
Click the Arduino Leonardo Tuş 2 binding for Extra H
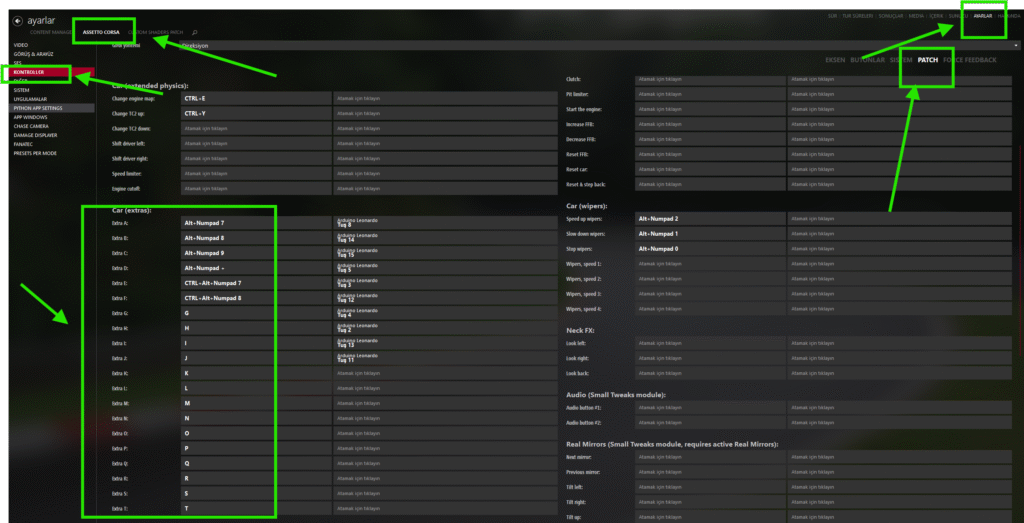click(x=445, y=328)
